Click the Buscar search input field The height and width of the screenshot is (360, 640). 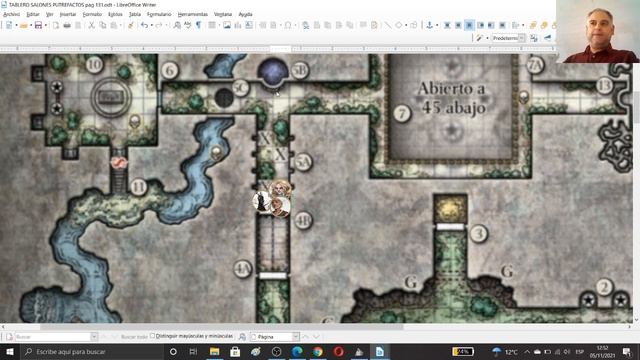point(52,337)
